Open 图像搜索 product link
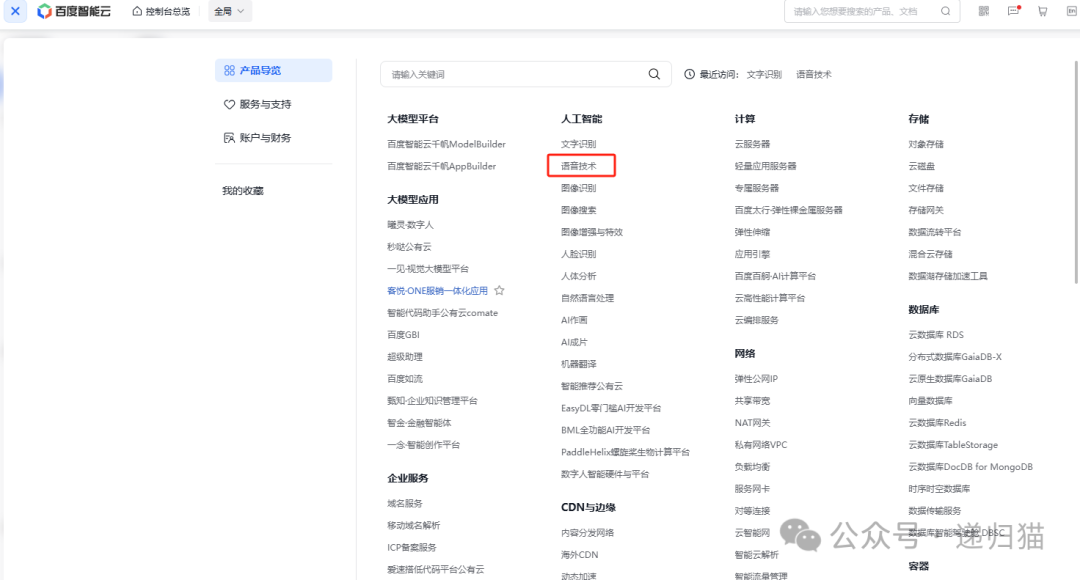The image size is (1080, 580). click(x=579, y=210)
